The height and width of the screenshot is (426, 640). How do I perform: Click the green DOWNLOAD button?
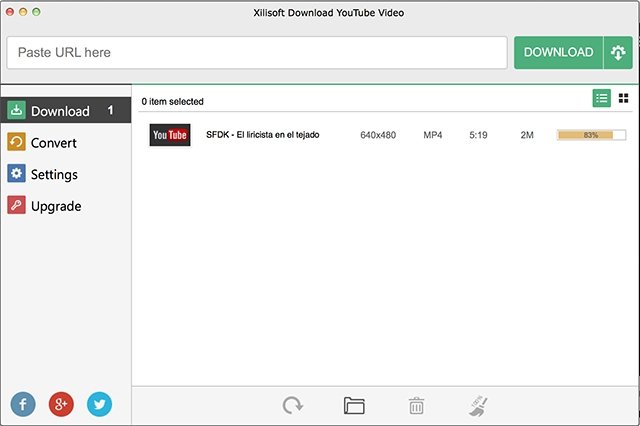coord(558,53)
